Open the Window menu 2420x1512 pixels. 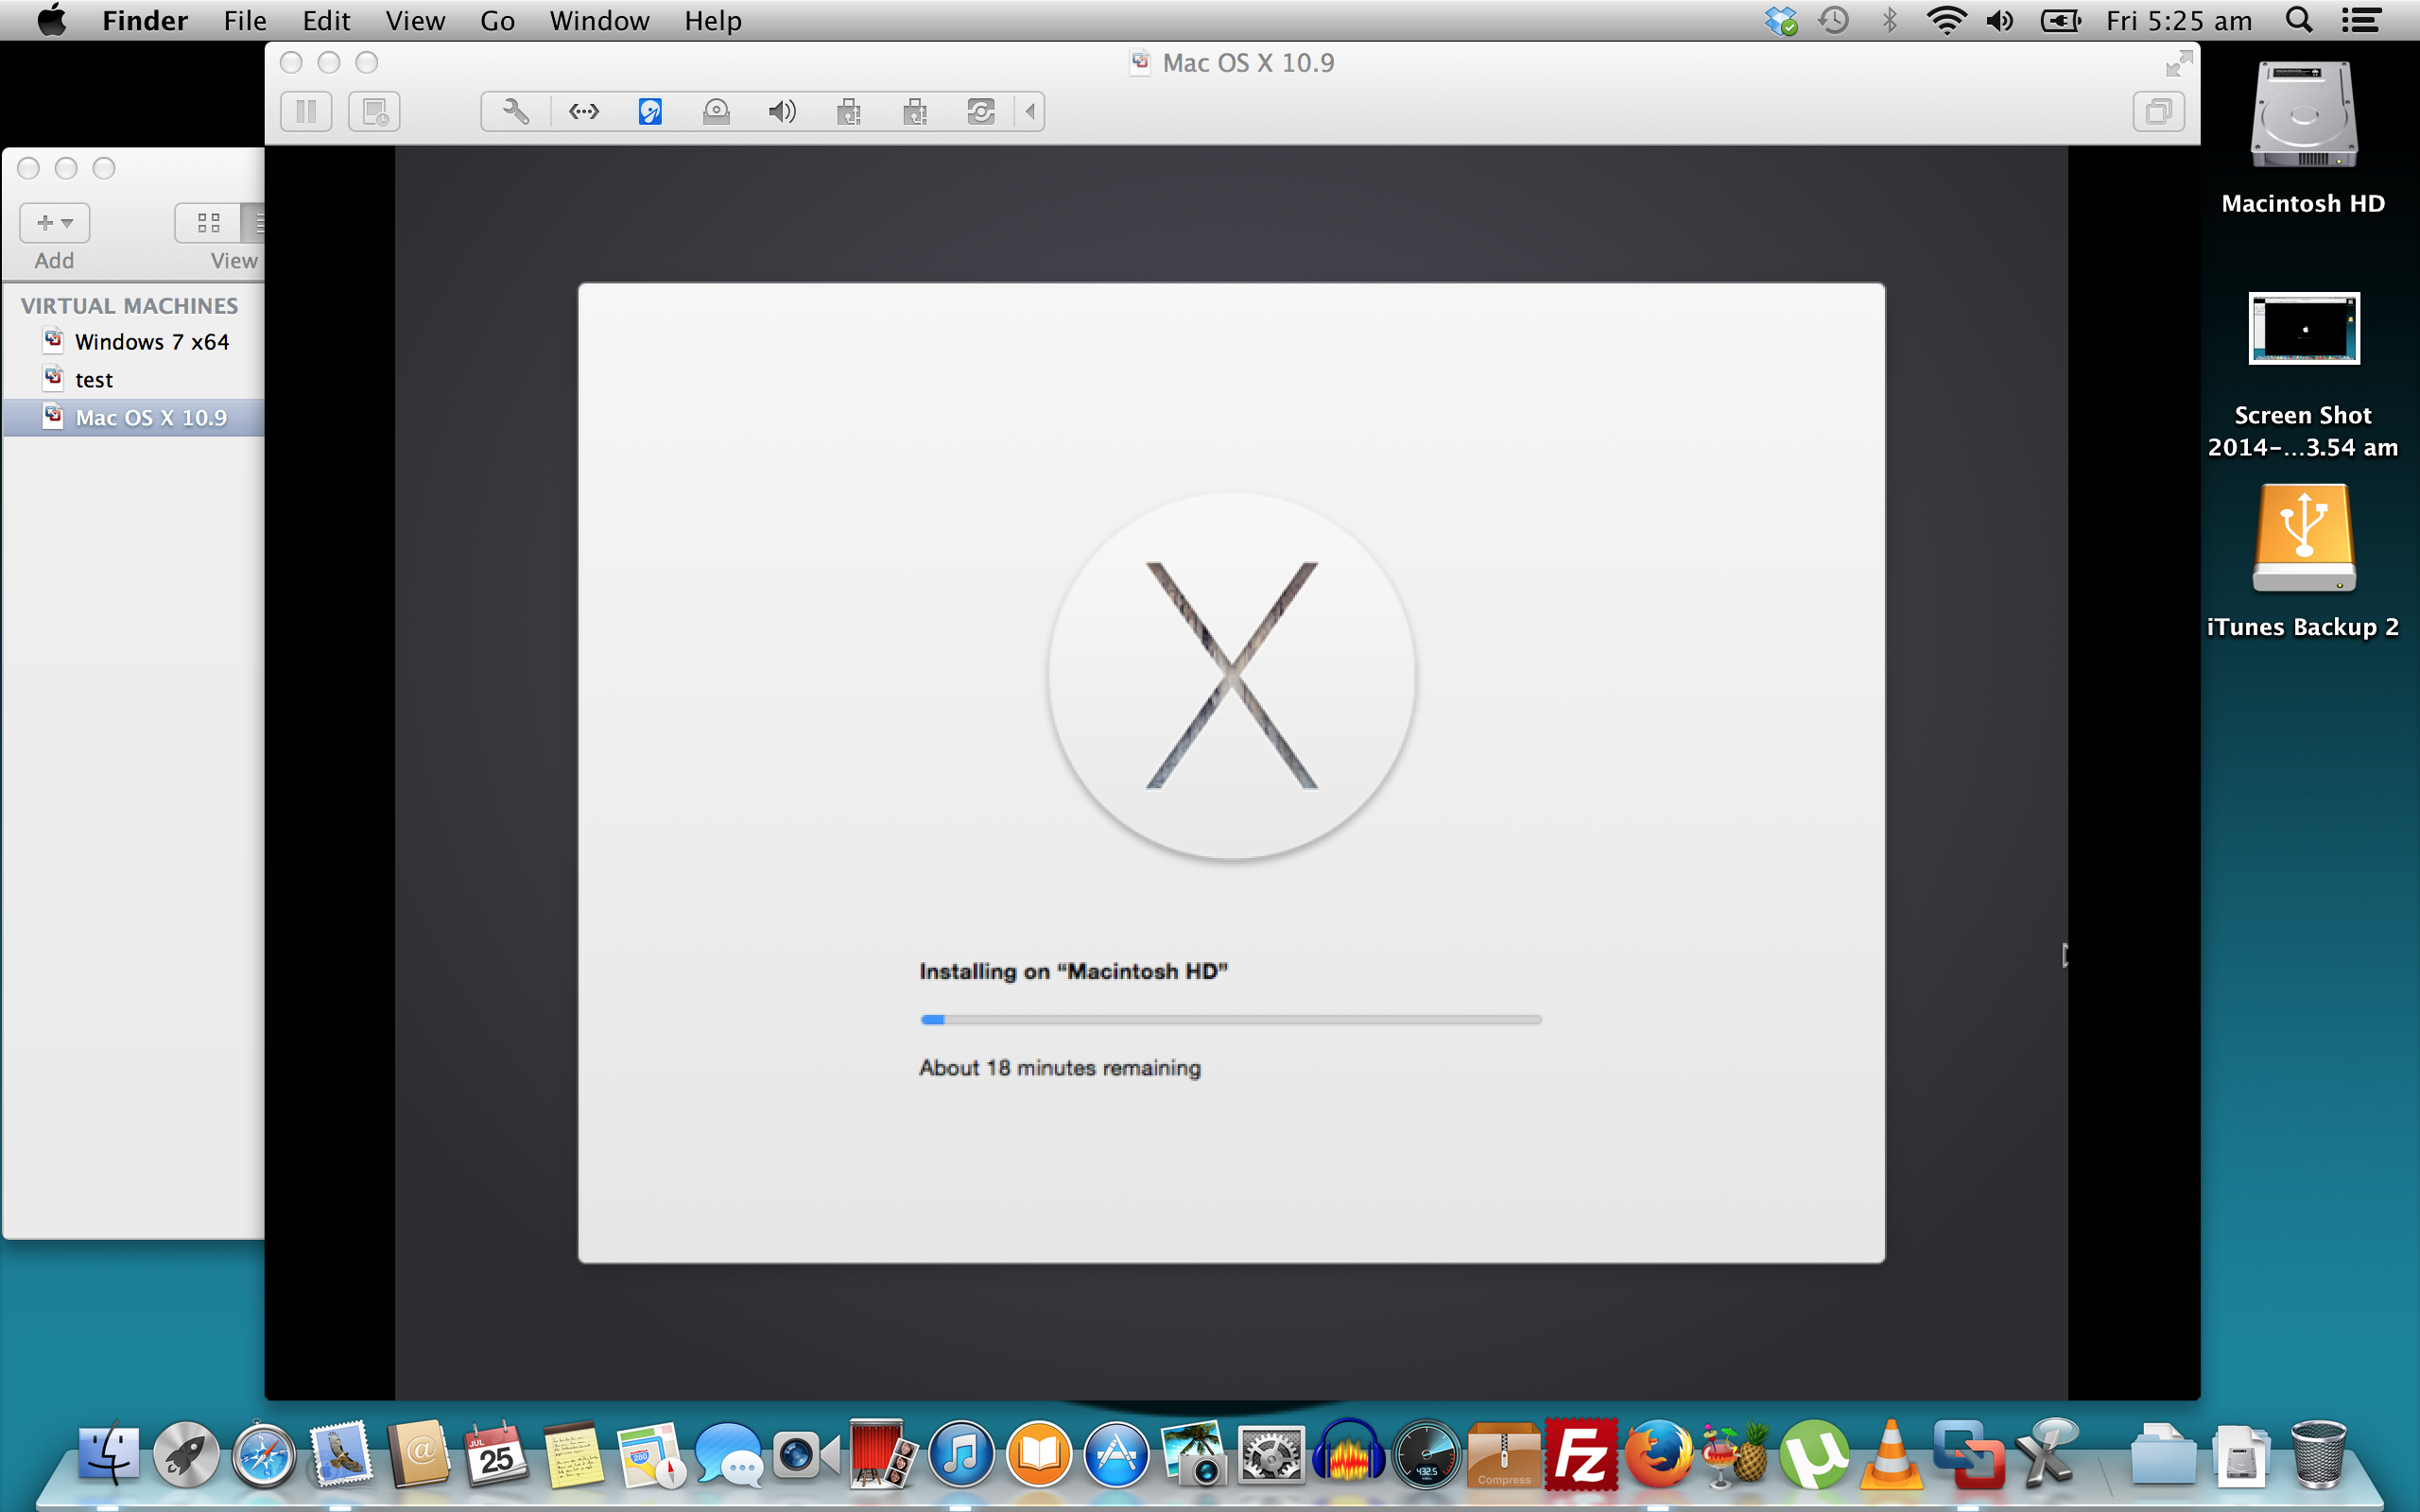(599, 20)
